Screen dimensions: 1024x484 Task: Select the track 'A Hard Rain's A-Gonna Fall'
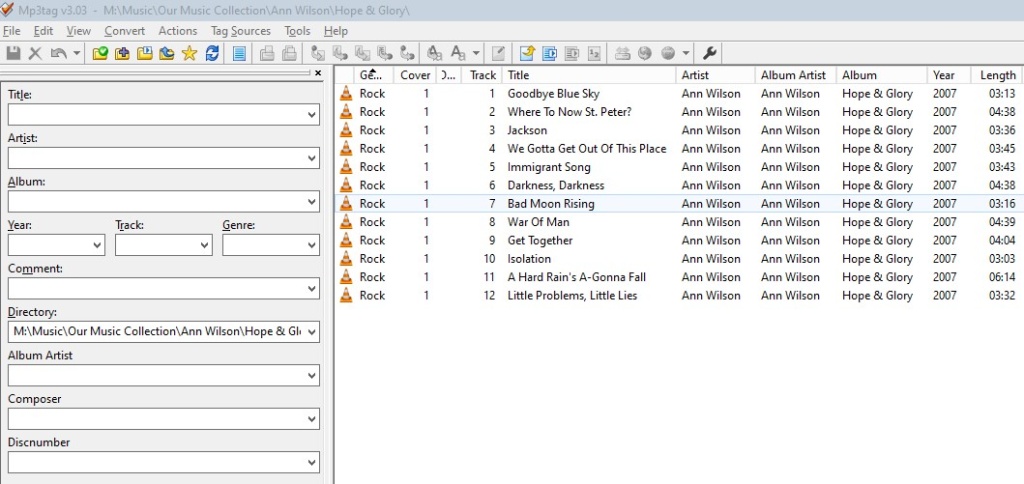pos(577,277)
